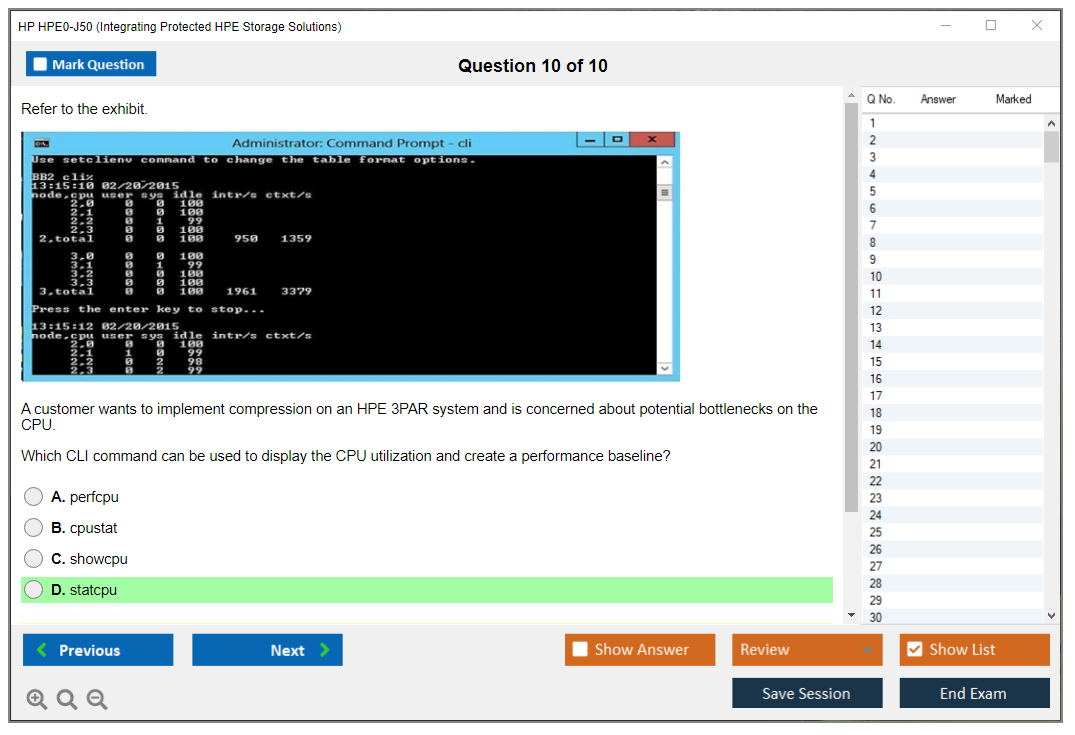Click the command prompt exhibit image
1075x735 pixels.
coord(350,256)
